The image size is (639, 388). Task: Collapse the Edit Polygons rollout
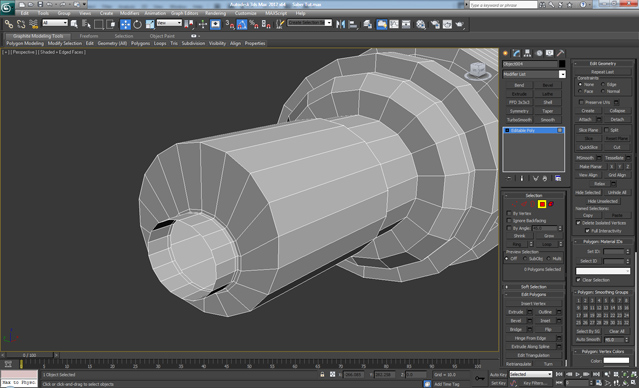tap(533, 294)
